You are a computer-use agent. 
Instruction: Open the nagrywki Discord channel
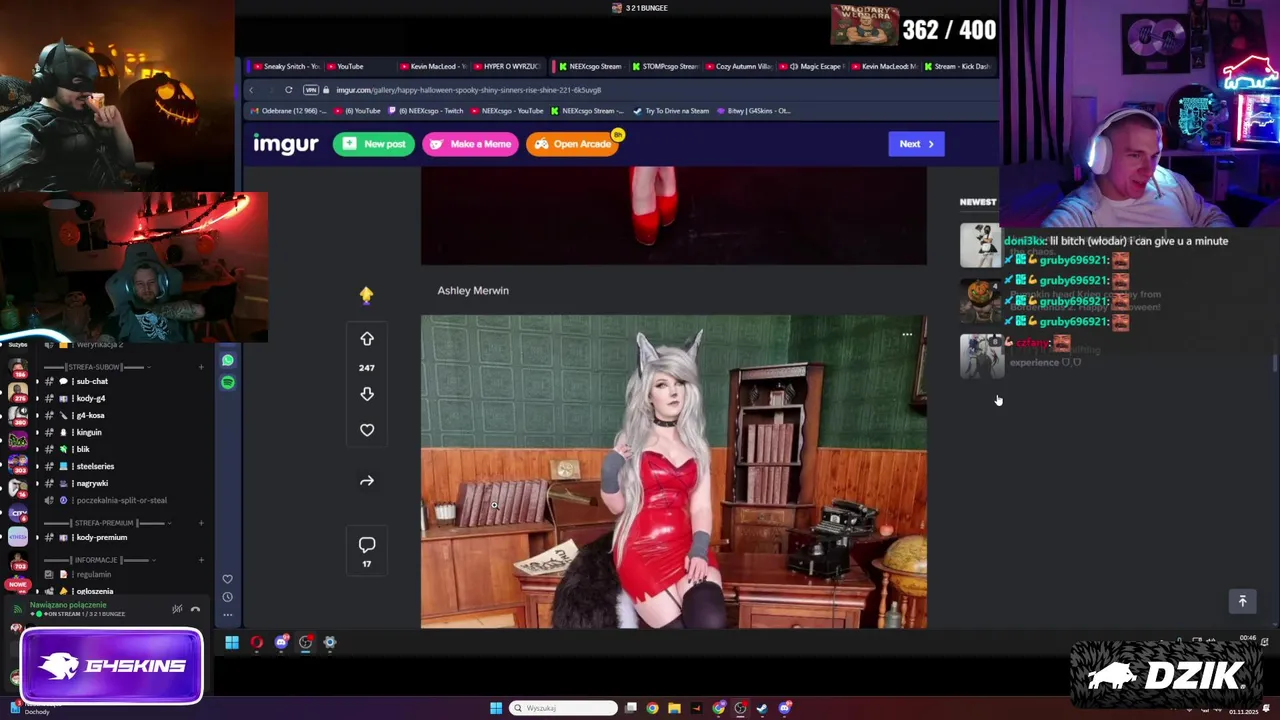90,483
